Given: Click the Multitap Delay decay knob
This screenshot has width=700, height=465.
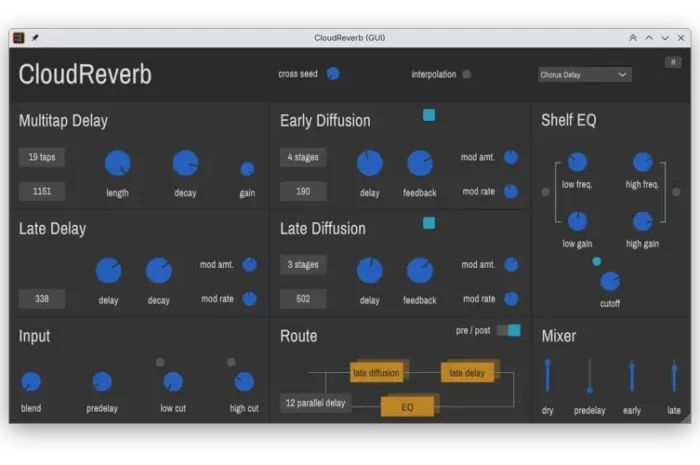Looking at the screenshot, I should click(x=185, y=163).
